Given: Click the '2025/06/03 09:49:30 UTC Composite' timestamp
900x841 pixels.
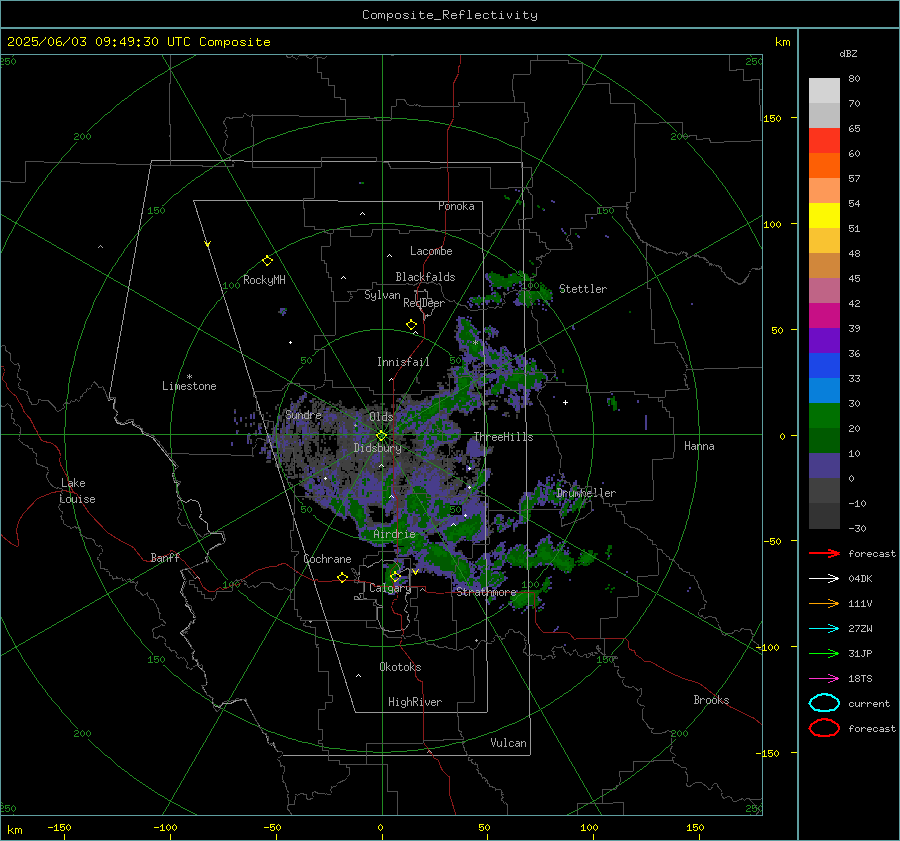Looking at the screenshot, I should [x=138, y=42].
